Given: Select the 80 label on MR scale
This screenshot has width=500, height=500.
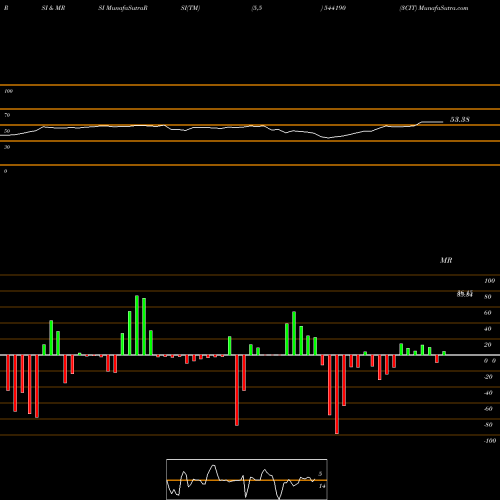Looking at the screenshot, I should pyautogui.click(x=488, y=297).
